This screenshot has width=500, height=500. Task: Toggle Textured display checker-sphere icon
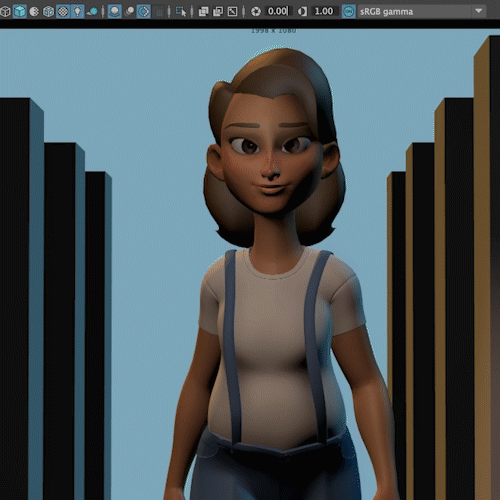pos(63,12)
